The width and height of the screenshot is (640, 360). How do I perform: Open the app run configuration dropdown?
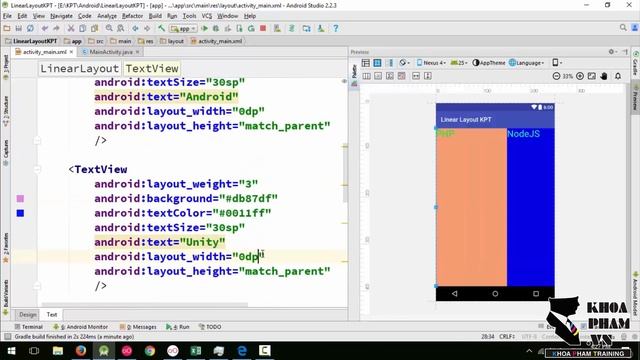tap(183, 29)
